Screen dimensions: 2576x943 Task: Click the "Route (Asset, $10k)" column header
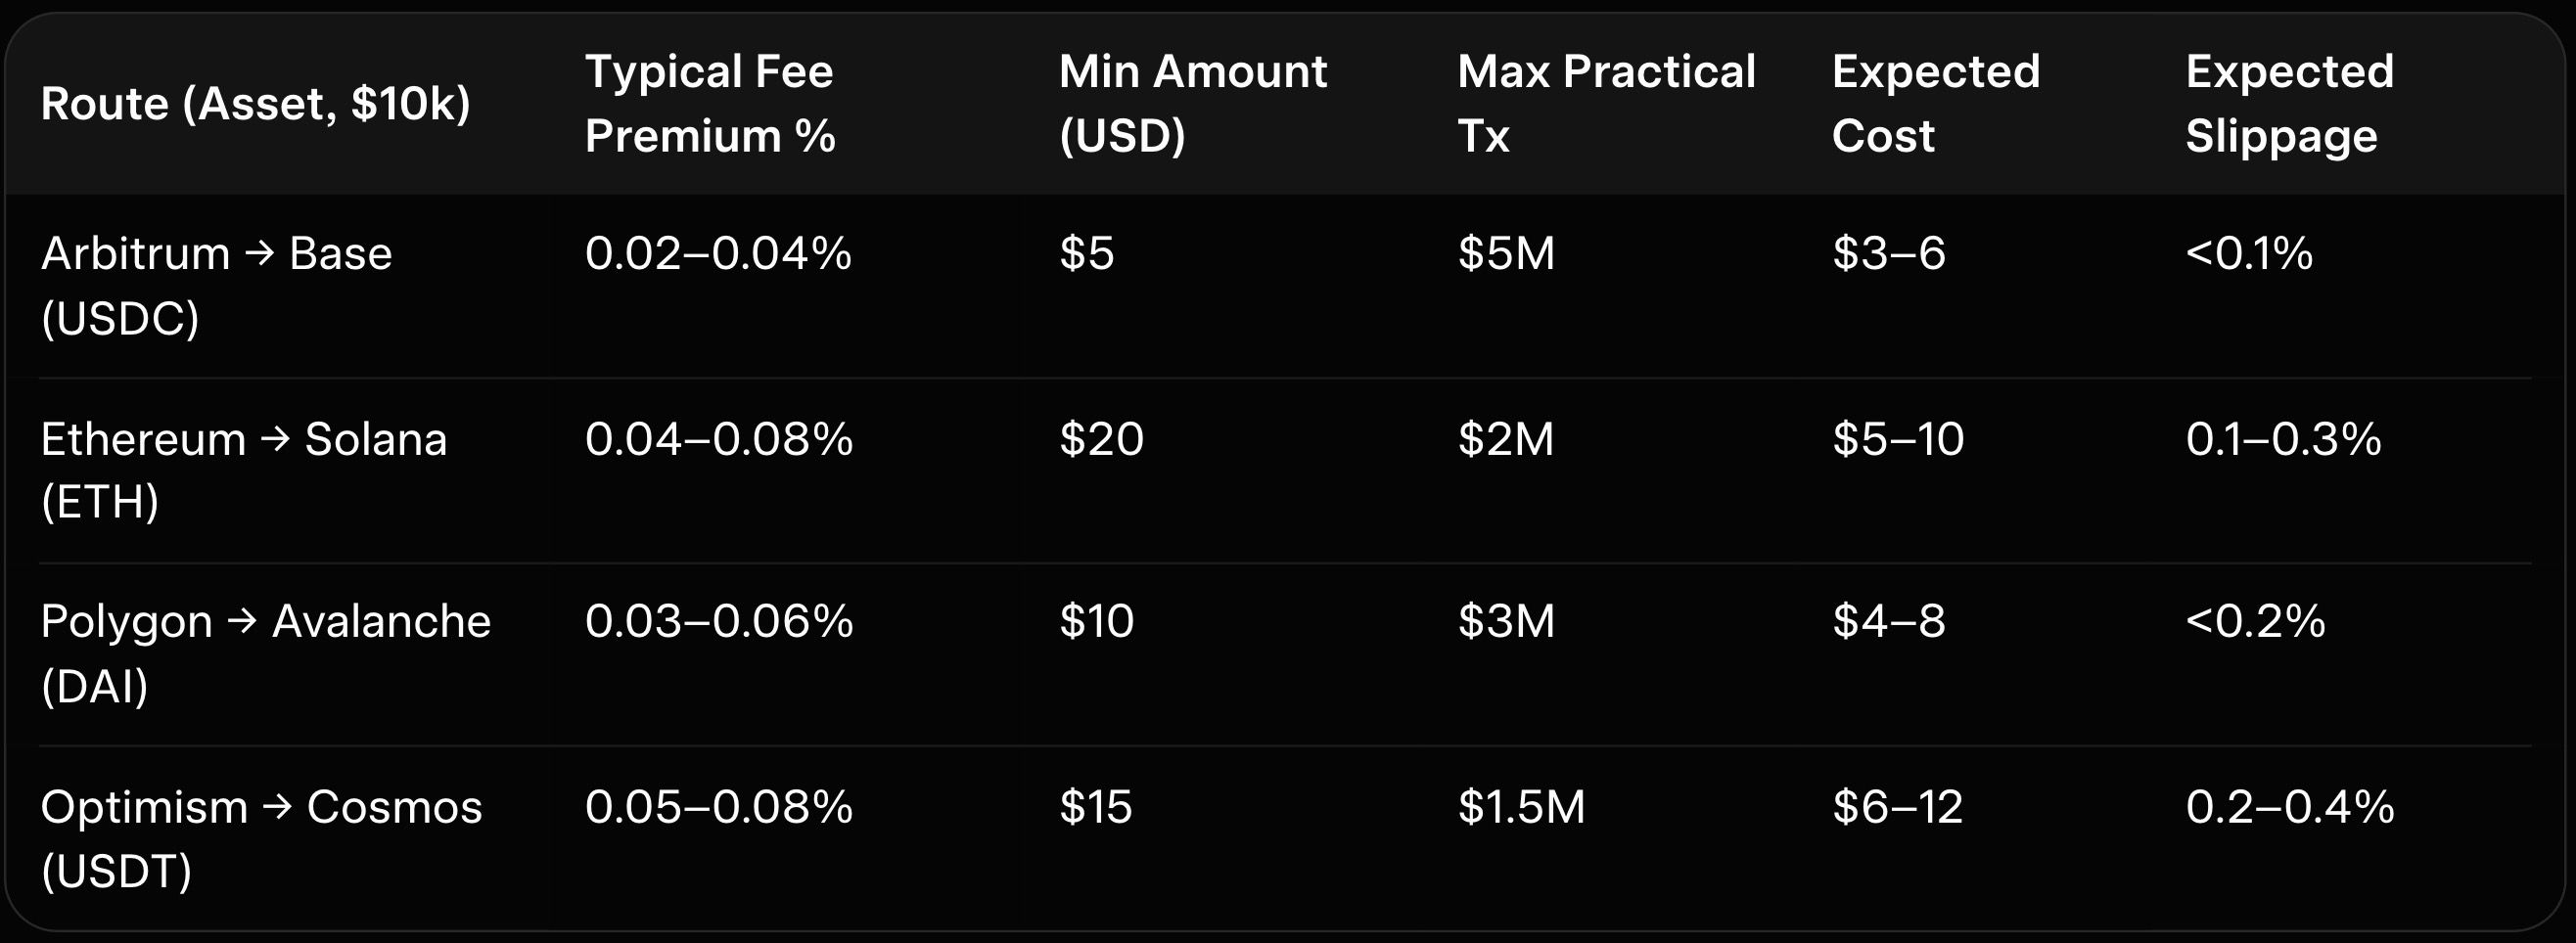255,104
